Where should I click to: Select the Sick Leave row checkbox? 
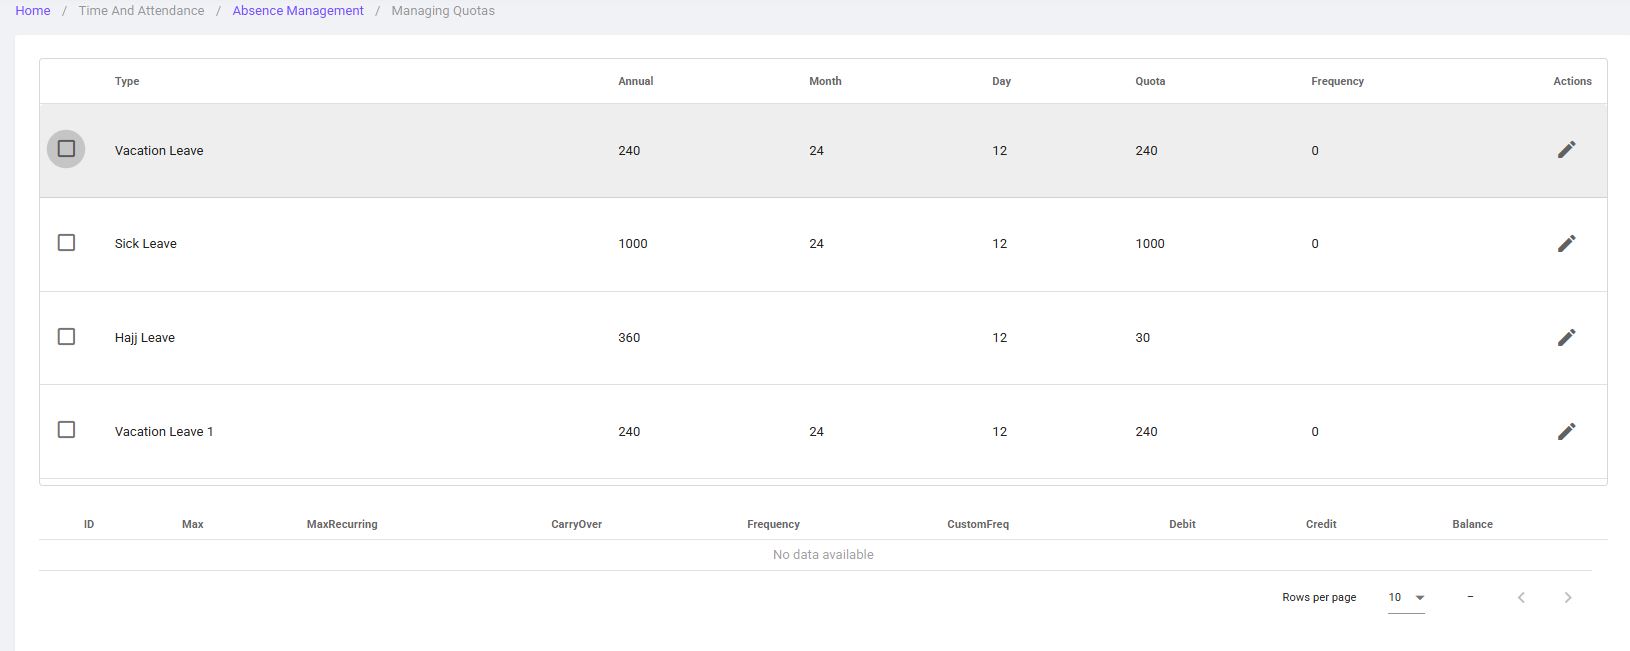[66, 243]
